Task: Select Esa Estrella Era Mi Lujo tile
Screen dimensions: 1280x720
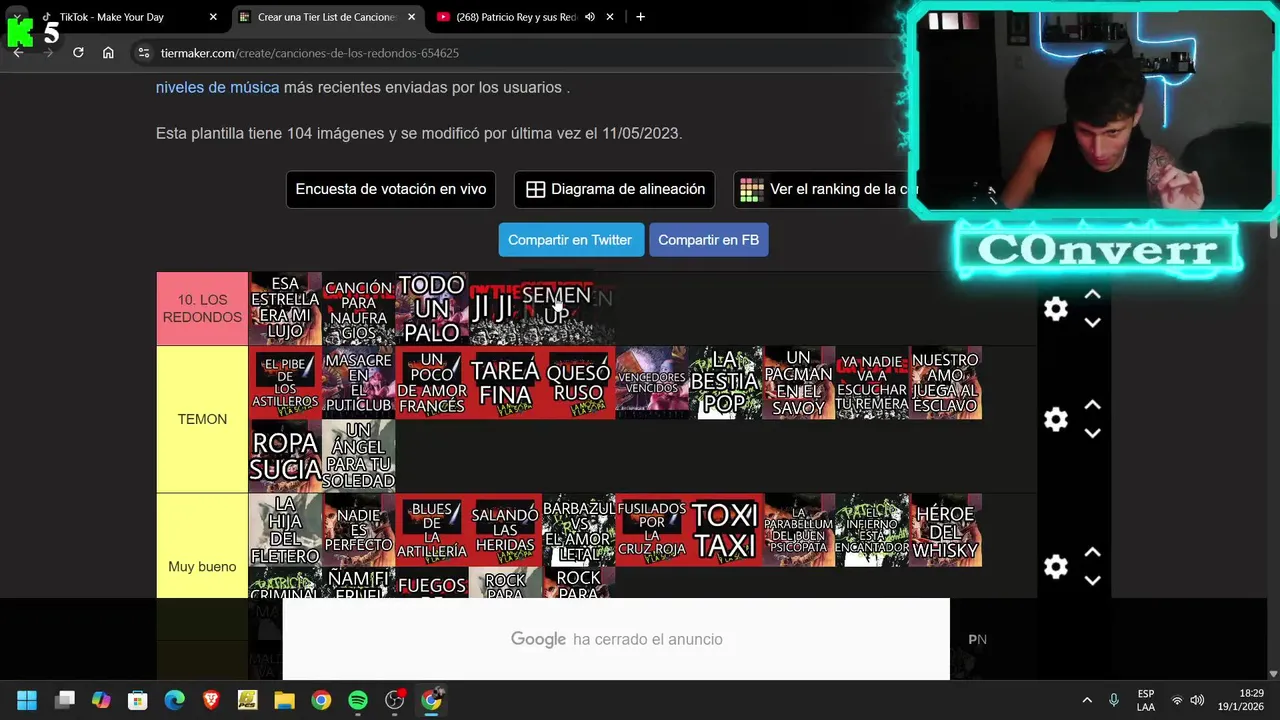Action: pos(285,309)
